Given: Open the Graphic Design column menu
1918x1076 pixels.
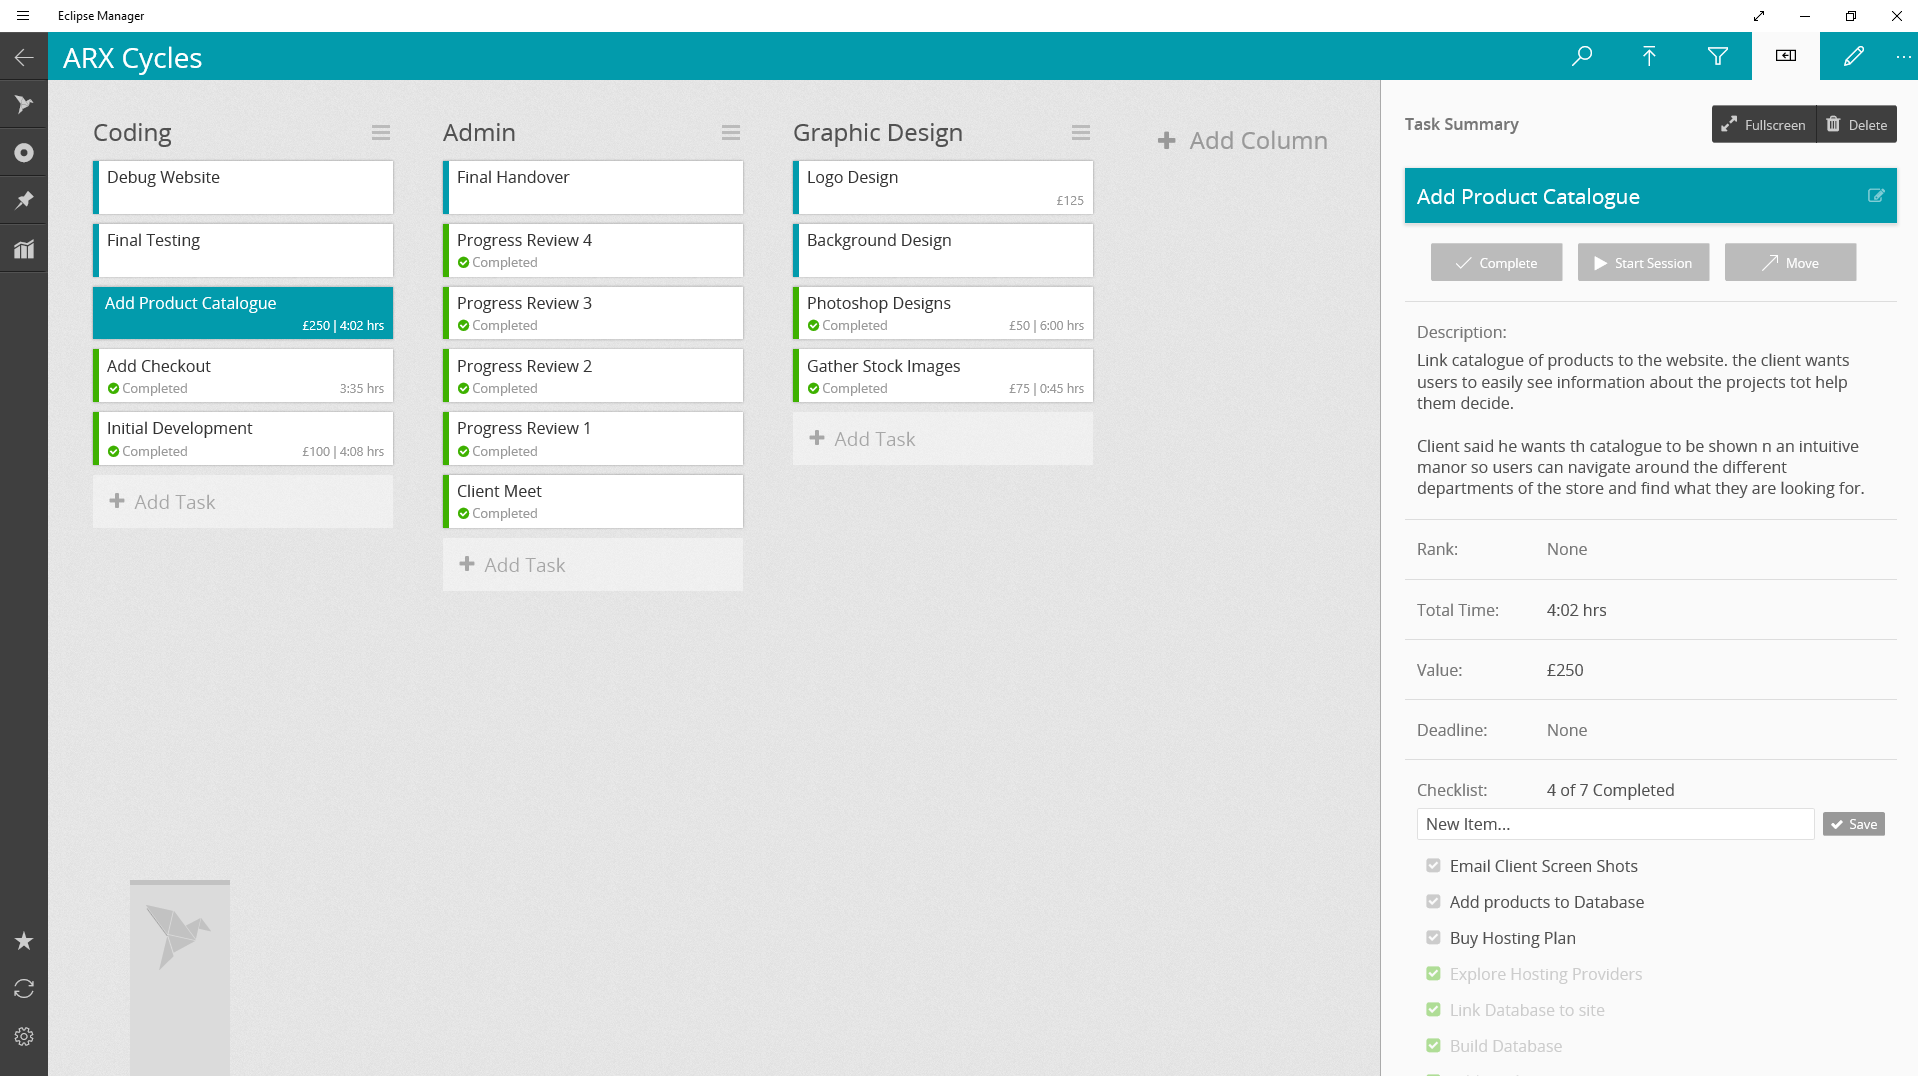Looking at the screenshot, I should [x=1081, y=133].
